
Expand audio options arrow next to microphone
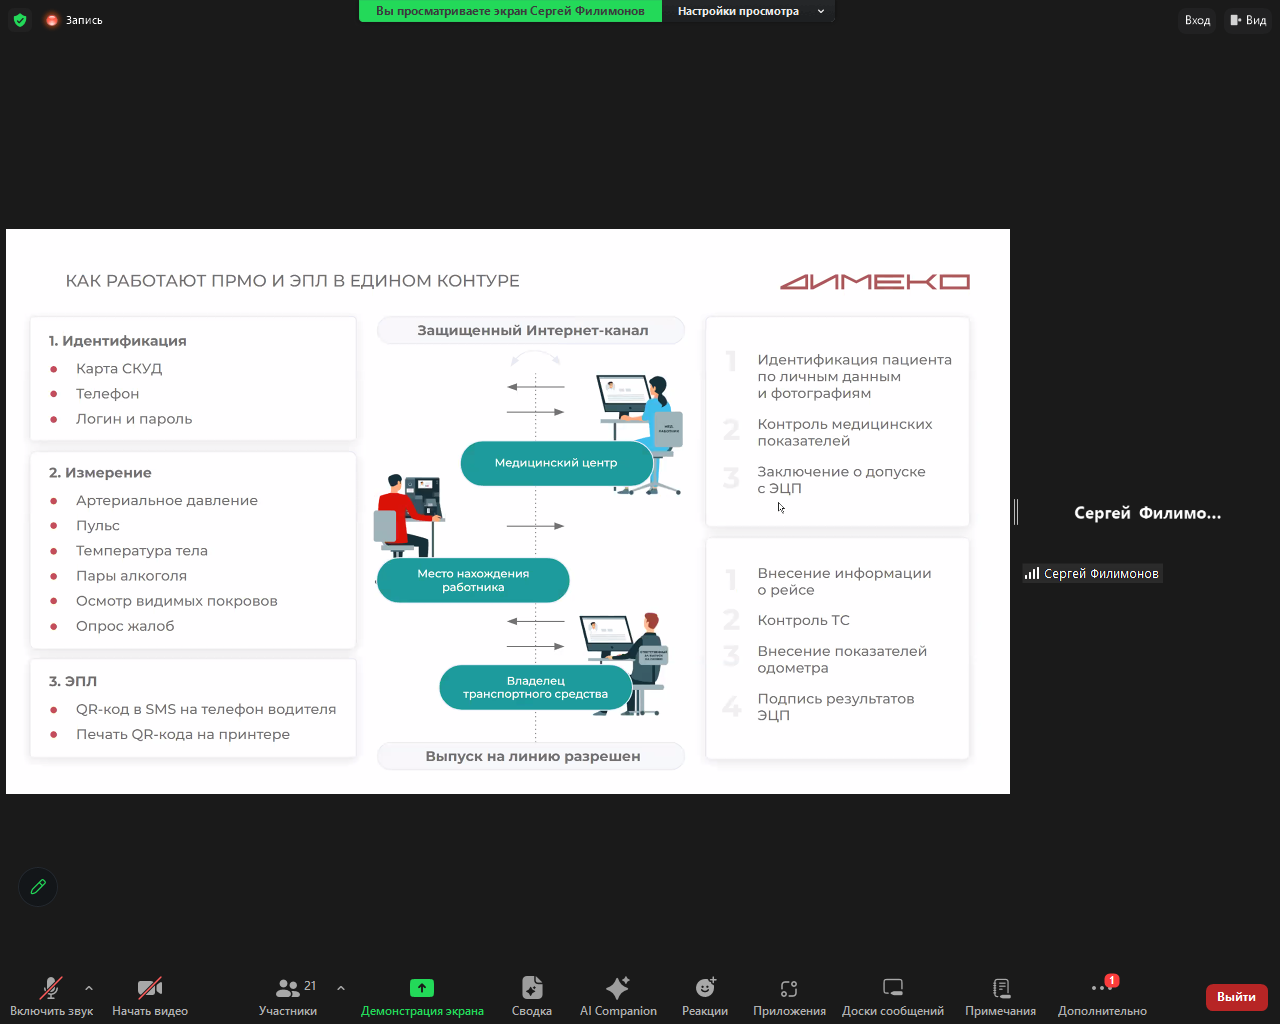pyautogui.click(x=89, y=988)
